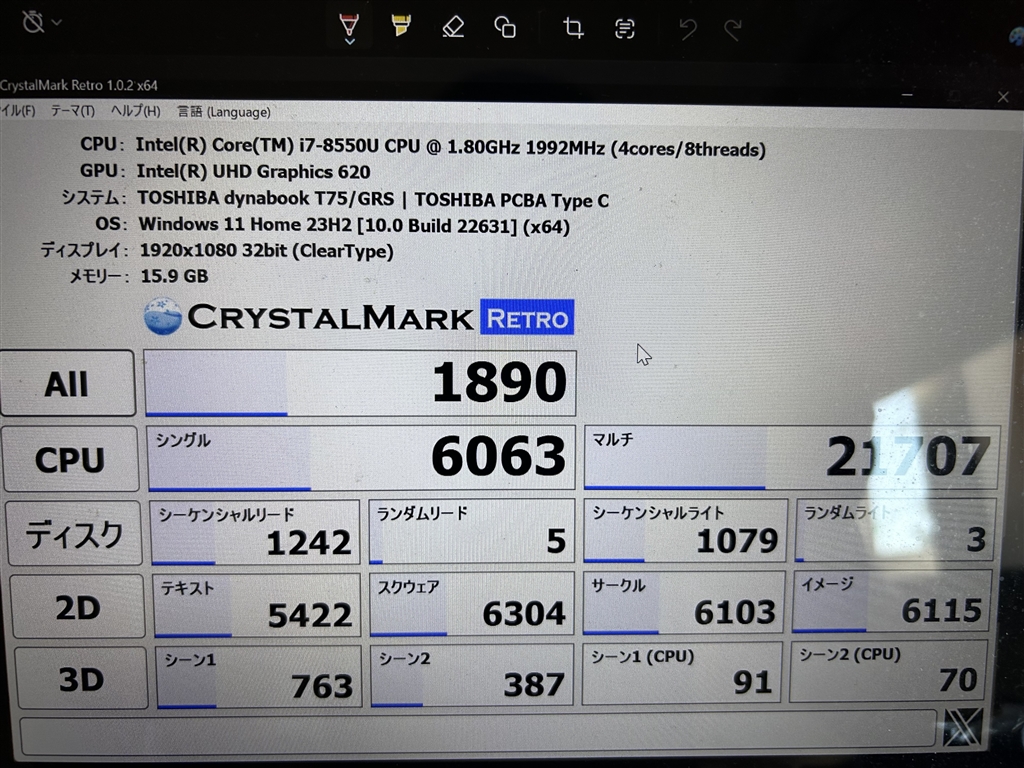Screen dimensions: 1024x768
Task: Click the テキスト score 5422
Action: tap(257, 605)
